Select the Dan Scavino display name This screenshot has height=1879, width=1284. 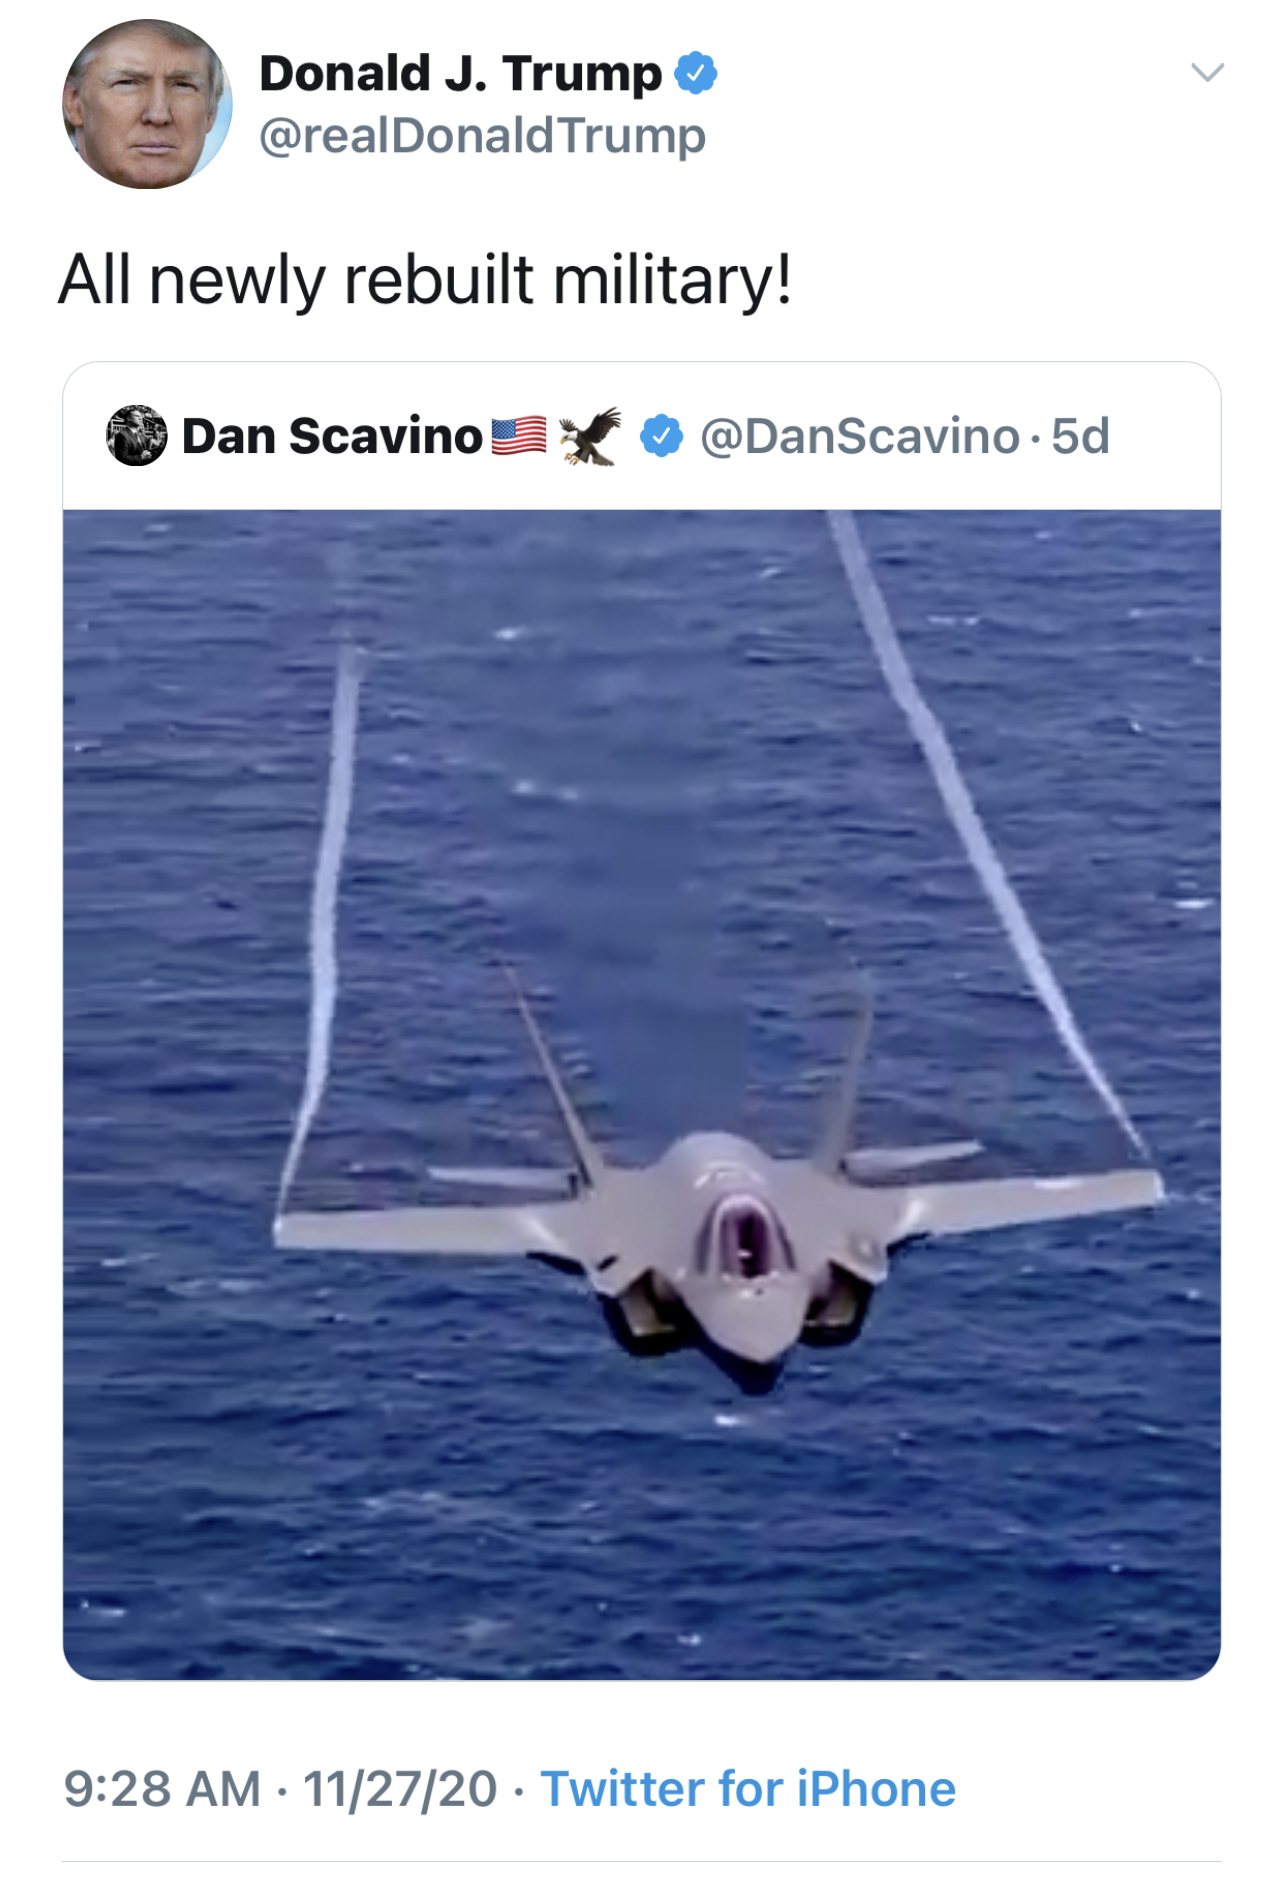[x=332, y=437]
